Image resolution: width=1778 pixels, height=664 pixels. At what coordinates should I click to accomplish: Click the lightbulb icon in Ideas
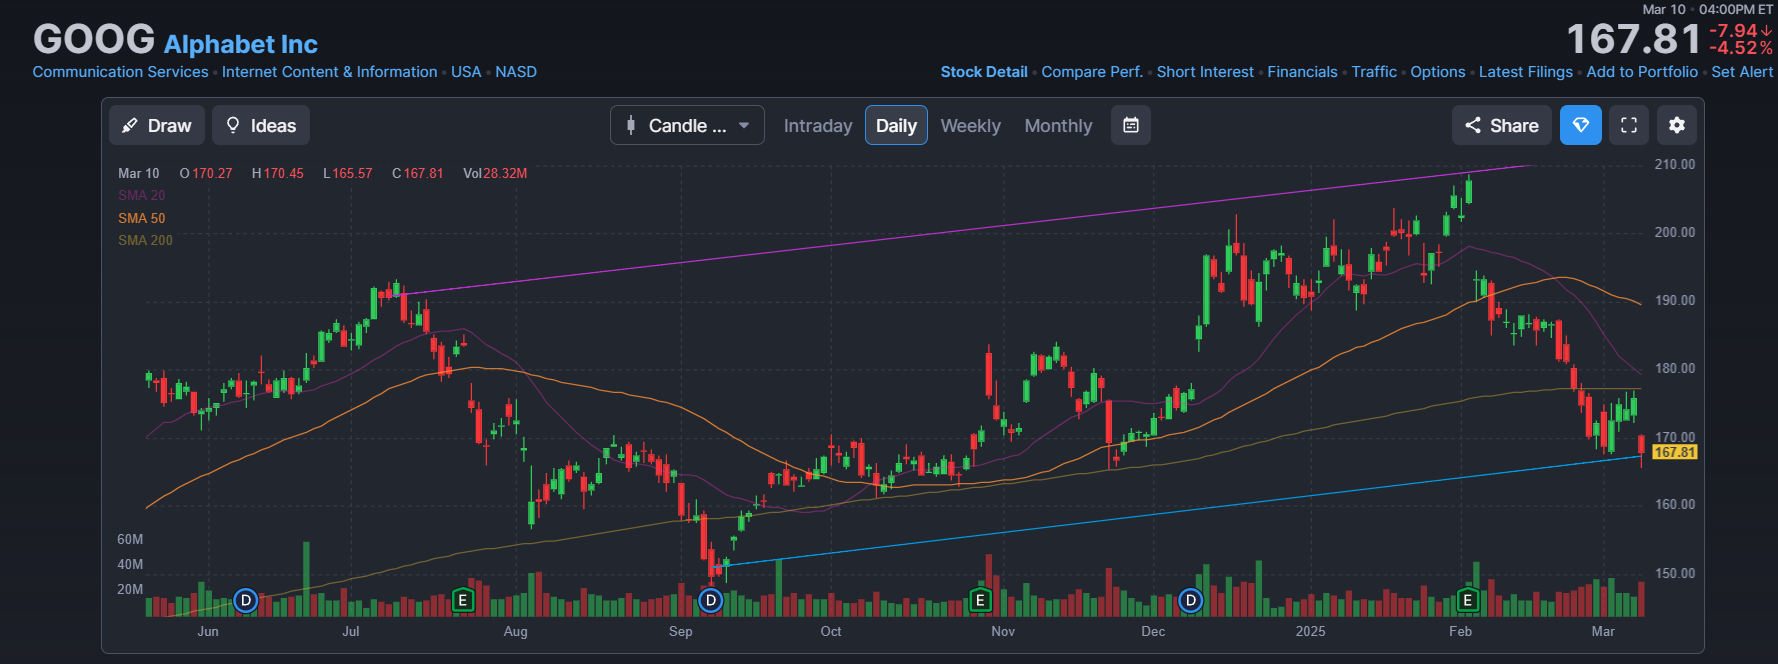[x=233, y=125]
